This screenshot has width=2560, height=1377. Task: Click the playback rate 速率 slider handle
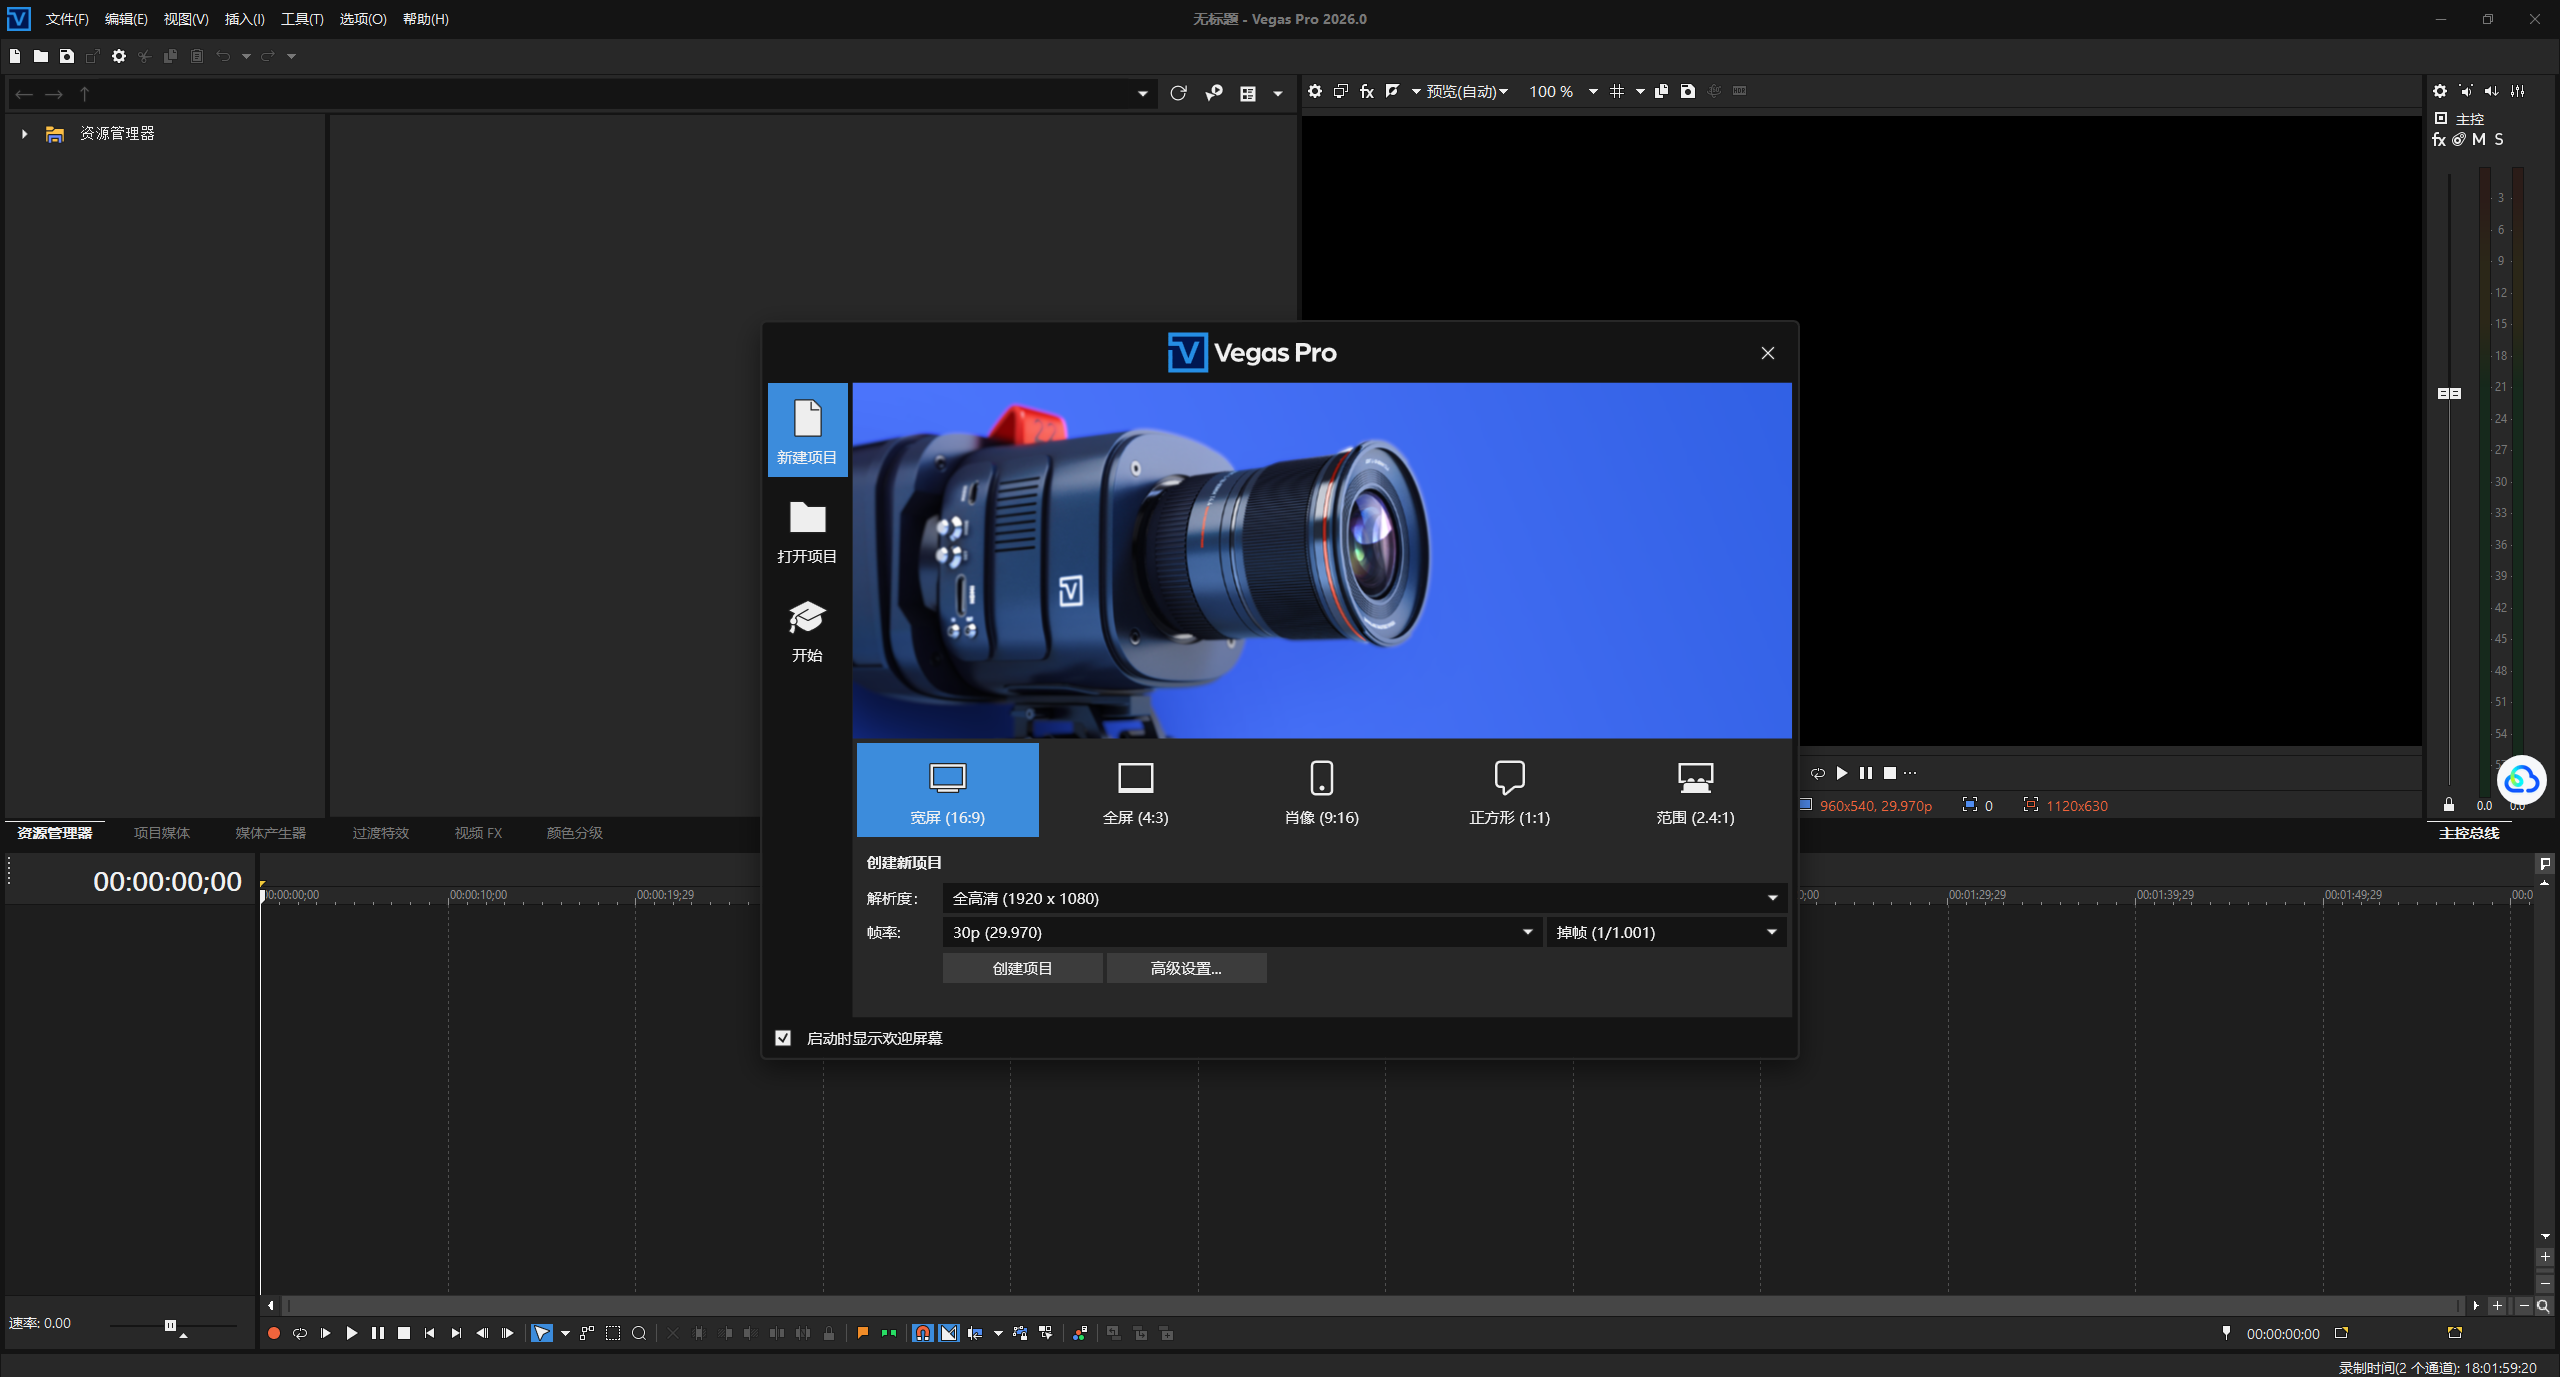click(170, 1325)
